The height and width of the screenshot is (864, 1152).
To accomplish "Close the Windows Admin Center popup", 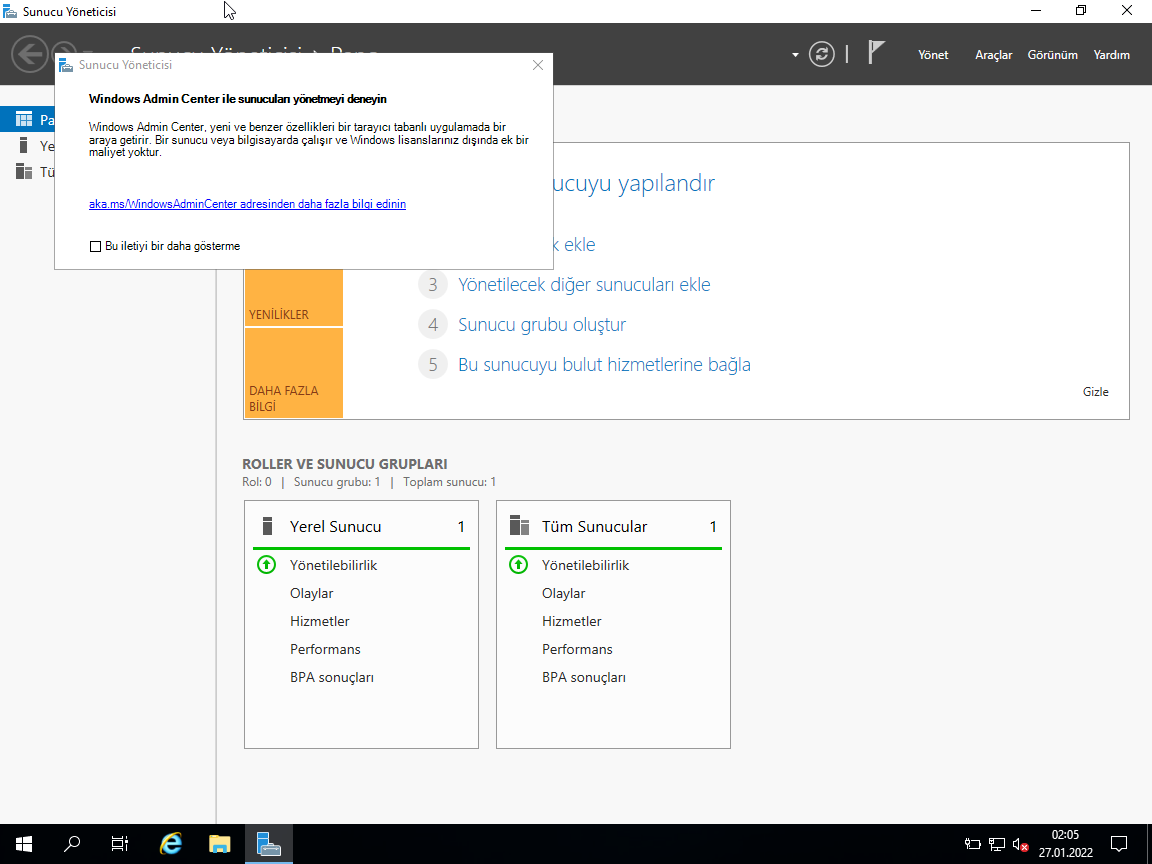I will pos(538,65).
